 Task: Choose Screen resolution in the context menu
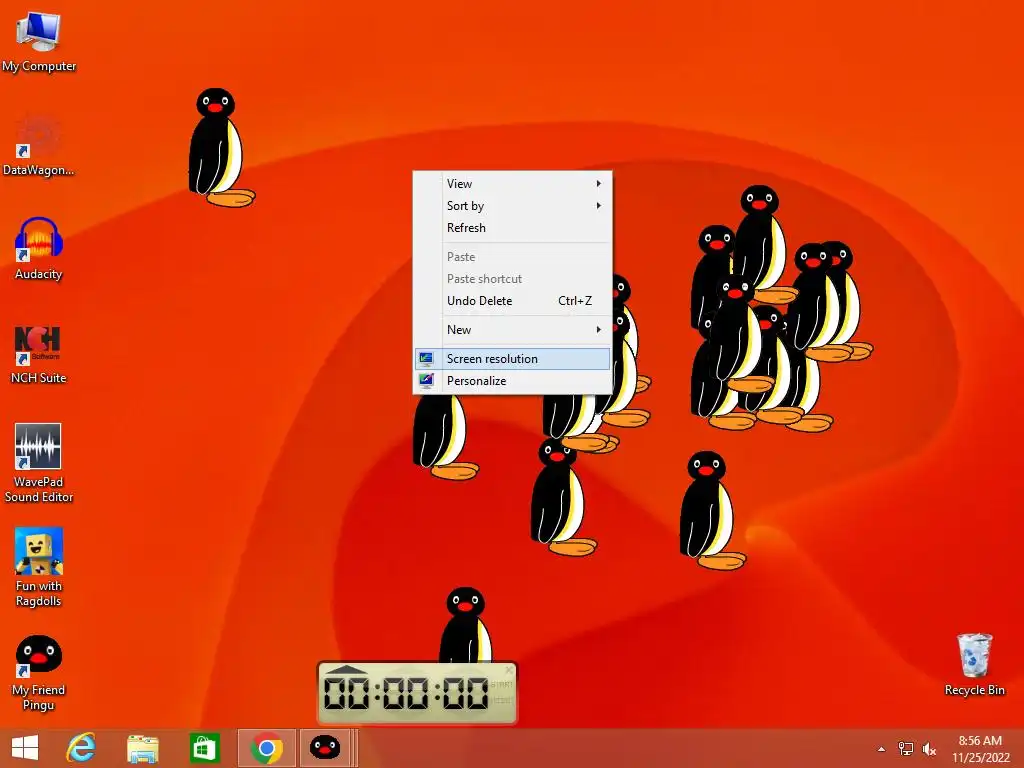click(512, 359)
